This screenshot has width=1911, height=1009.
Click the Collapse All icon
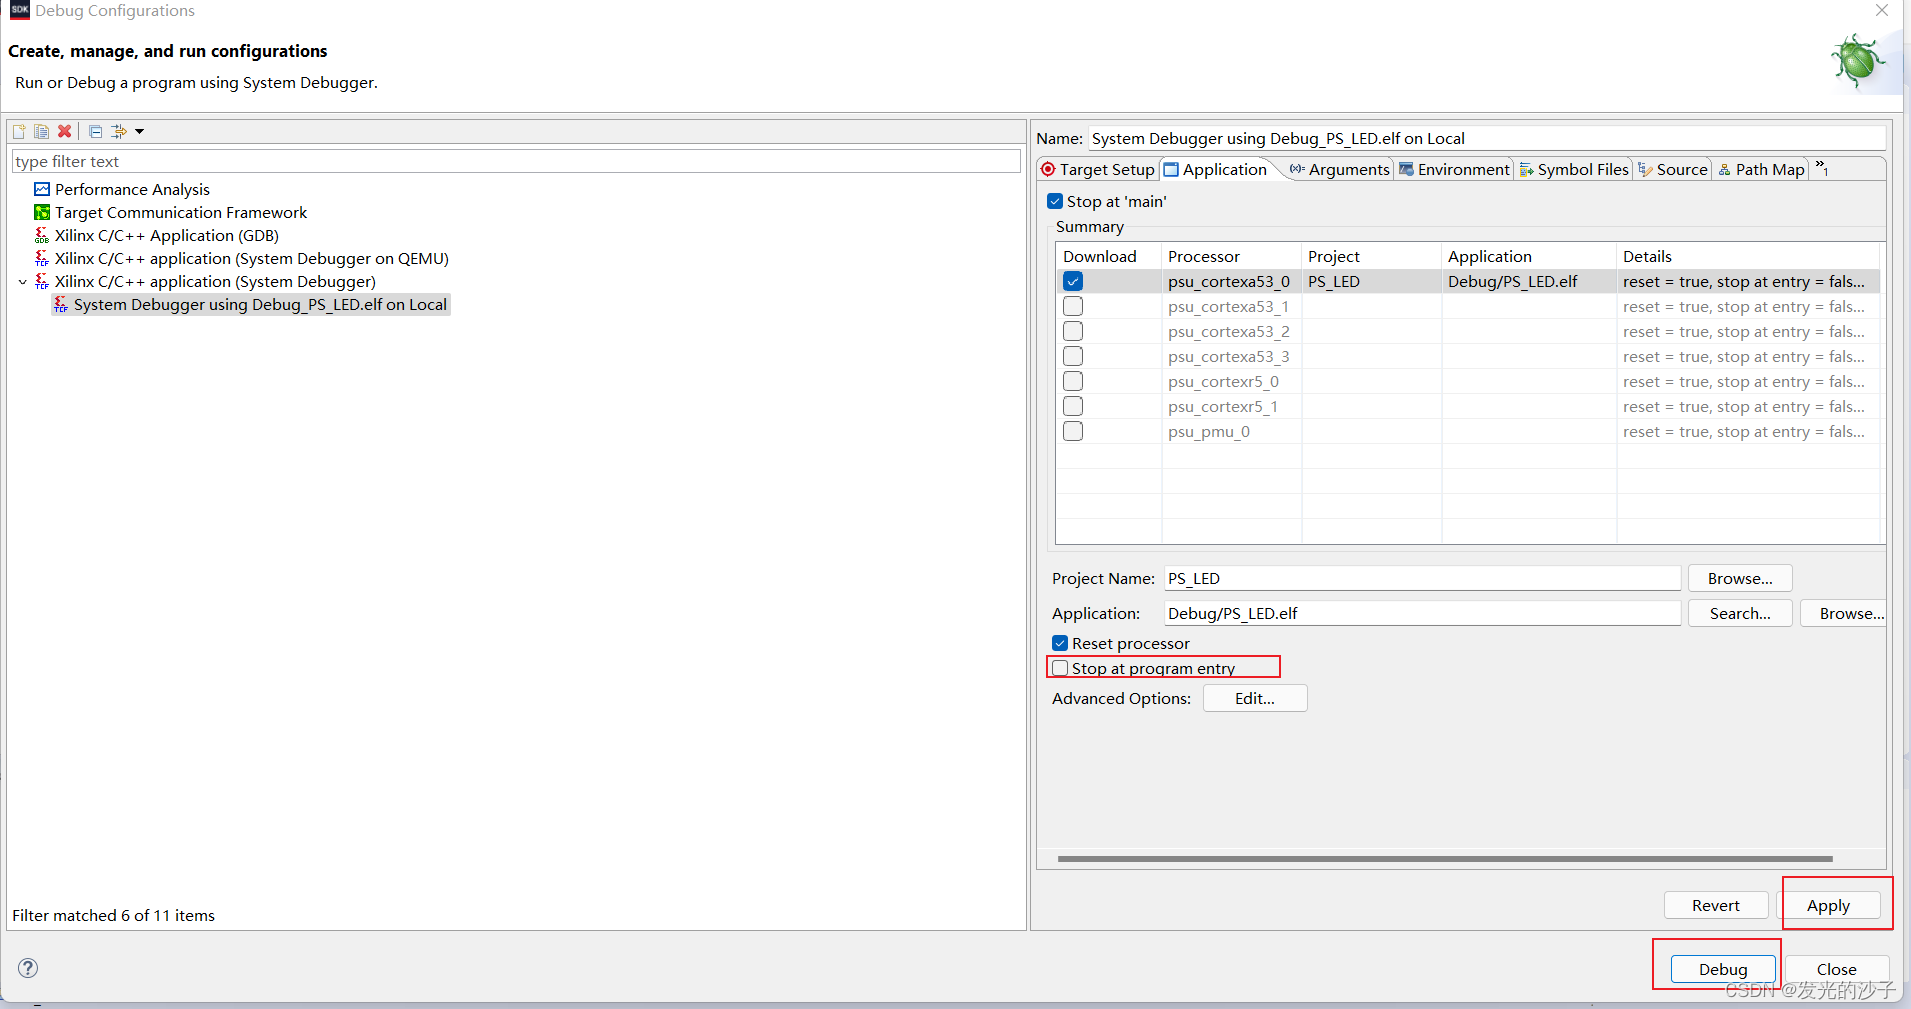click(95, 131)
